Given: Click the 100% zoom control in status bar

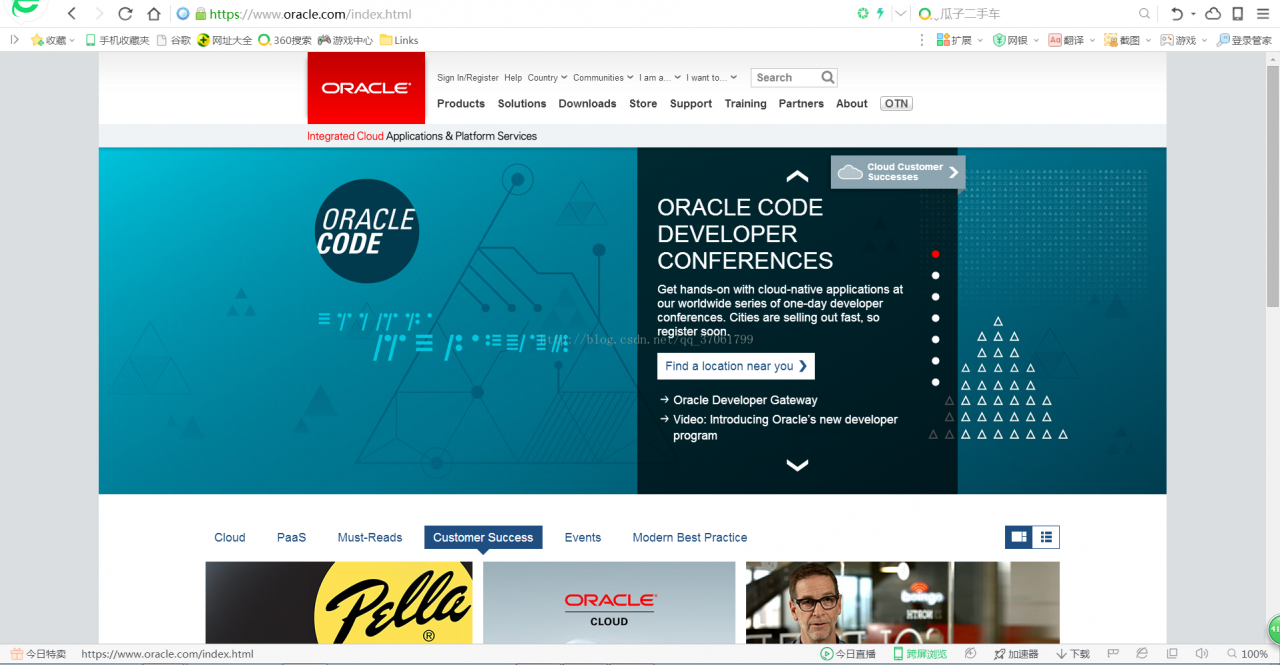Looking at the screenshot, I should coord(1246,654).
